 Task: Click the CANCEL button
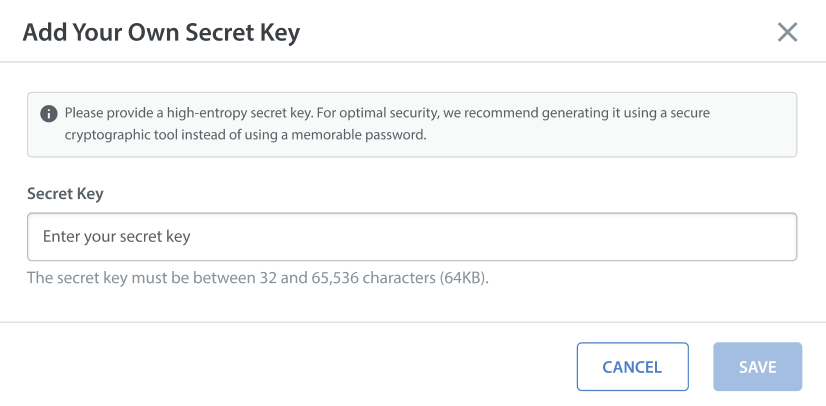(x=632, y=367)
